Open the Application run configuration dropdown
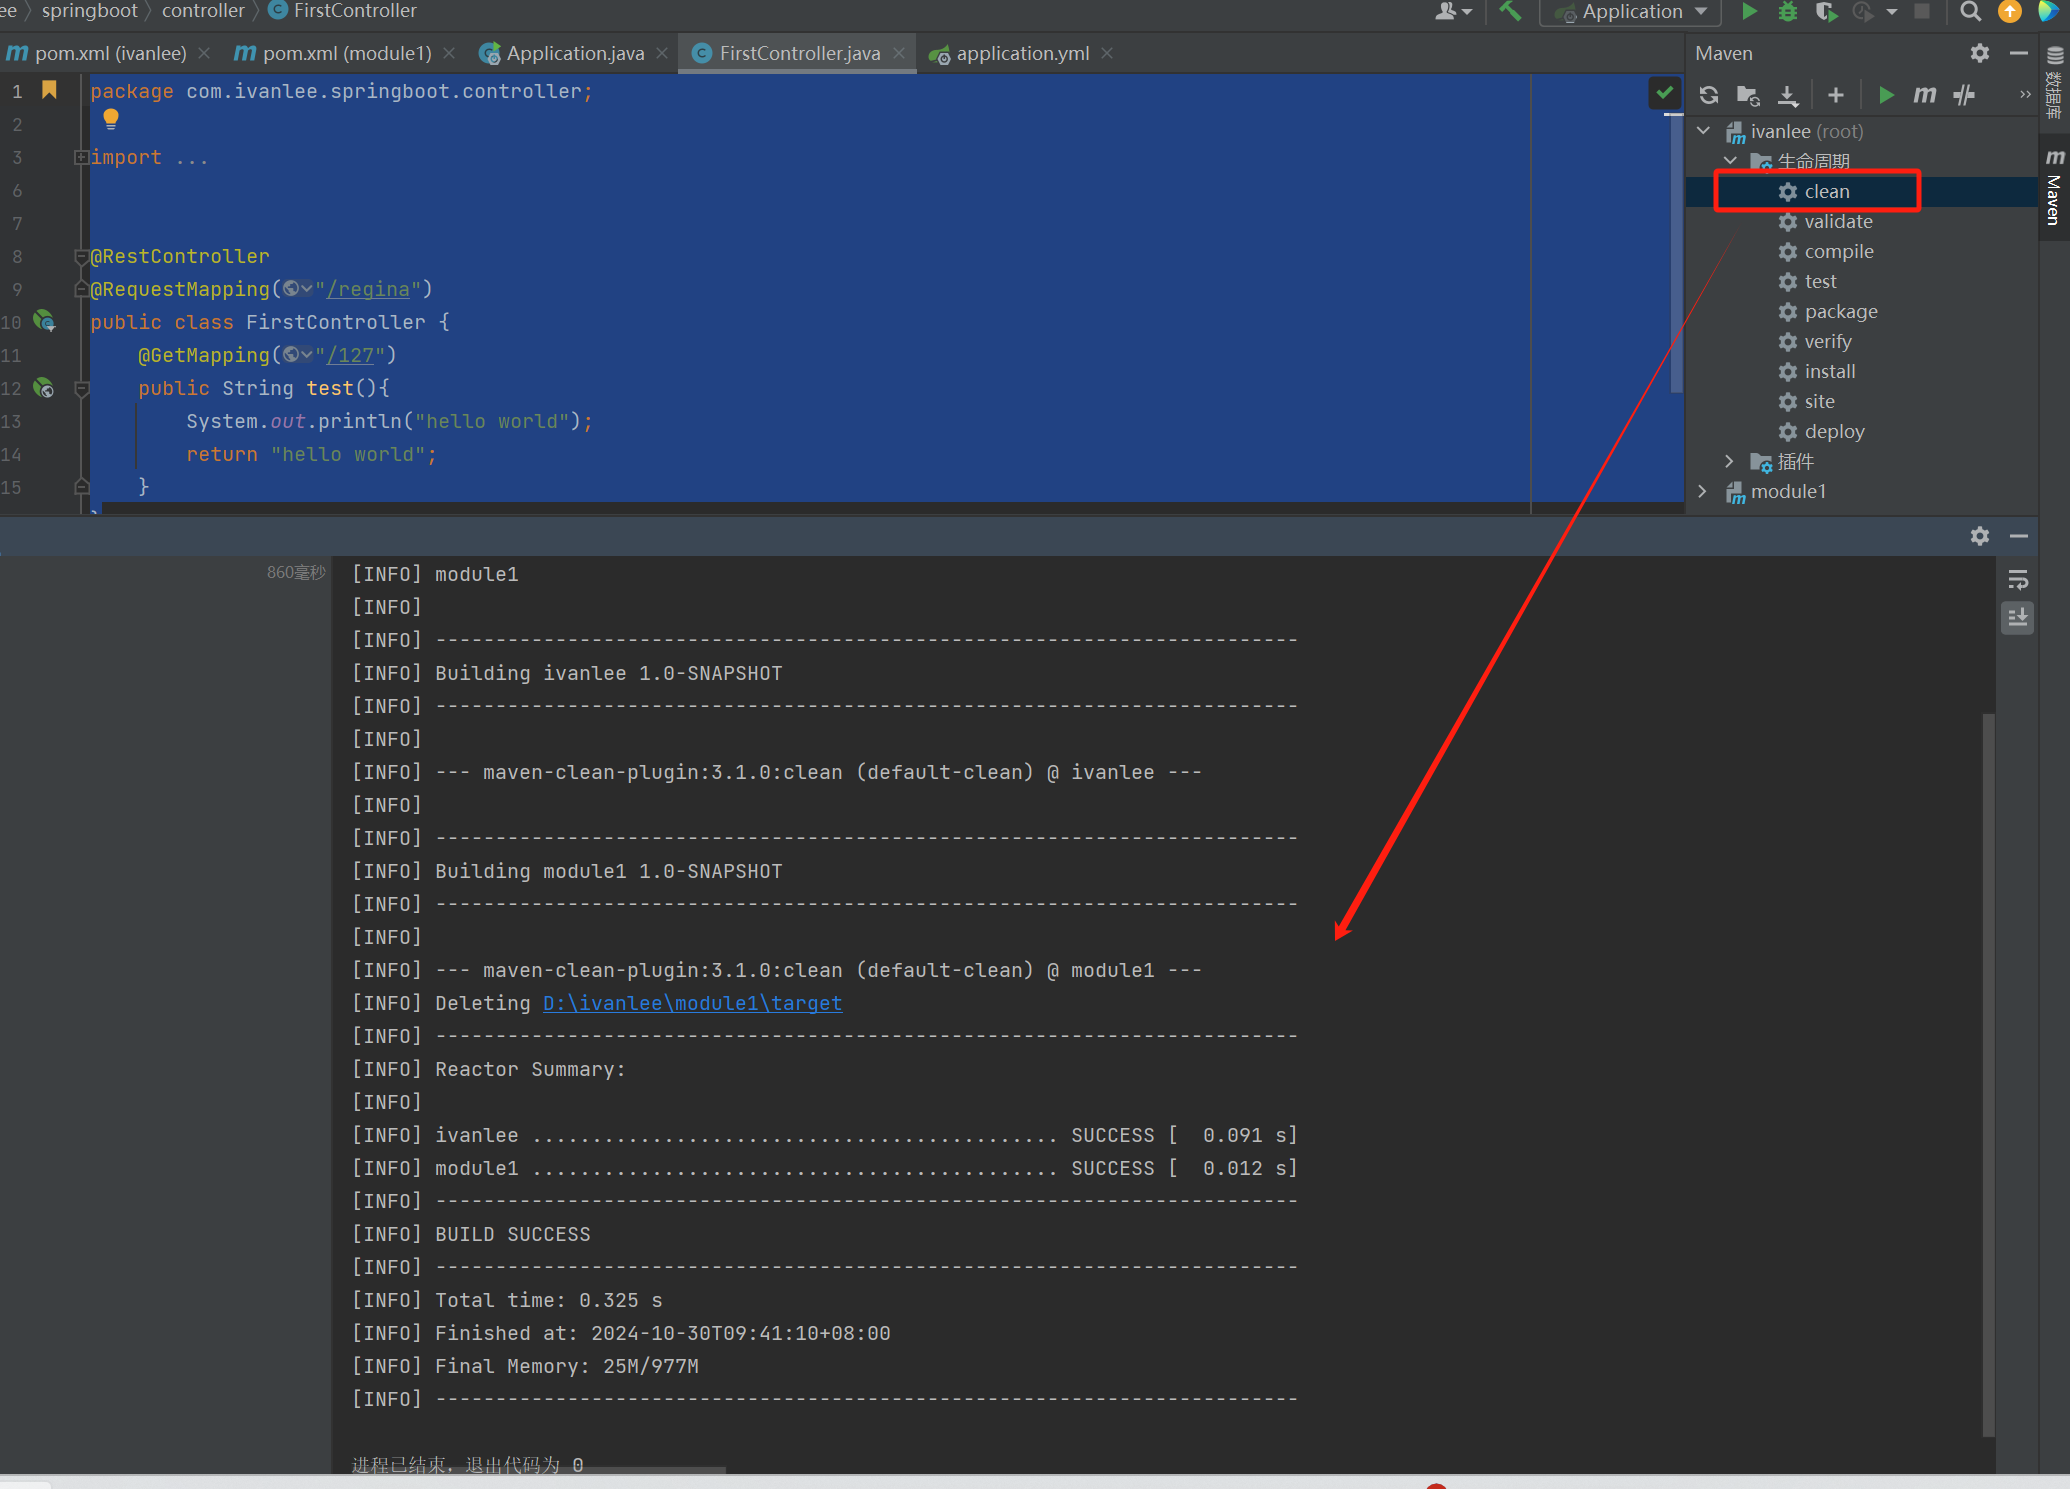Screen dimensions: 2070x1489 1632,12
